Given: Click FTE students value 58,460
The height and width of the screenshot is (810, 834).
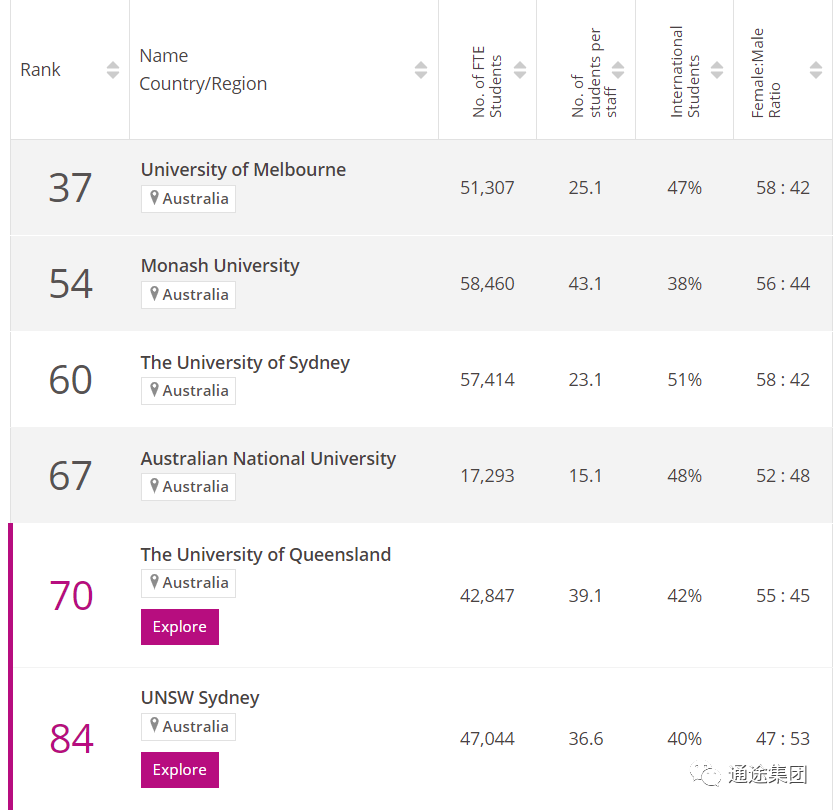Looking at the screenshot, I should point(487,283).
